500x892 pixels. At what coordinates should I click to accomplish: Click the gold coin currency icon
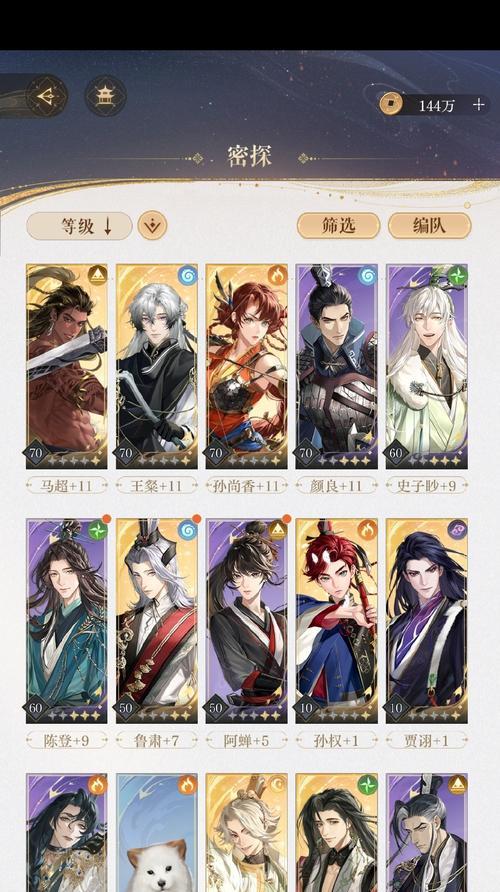click(x=391, y=104)
